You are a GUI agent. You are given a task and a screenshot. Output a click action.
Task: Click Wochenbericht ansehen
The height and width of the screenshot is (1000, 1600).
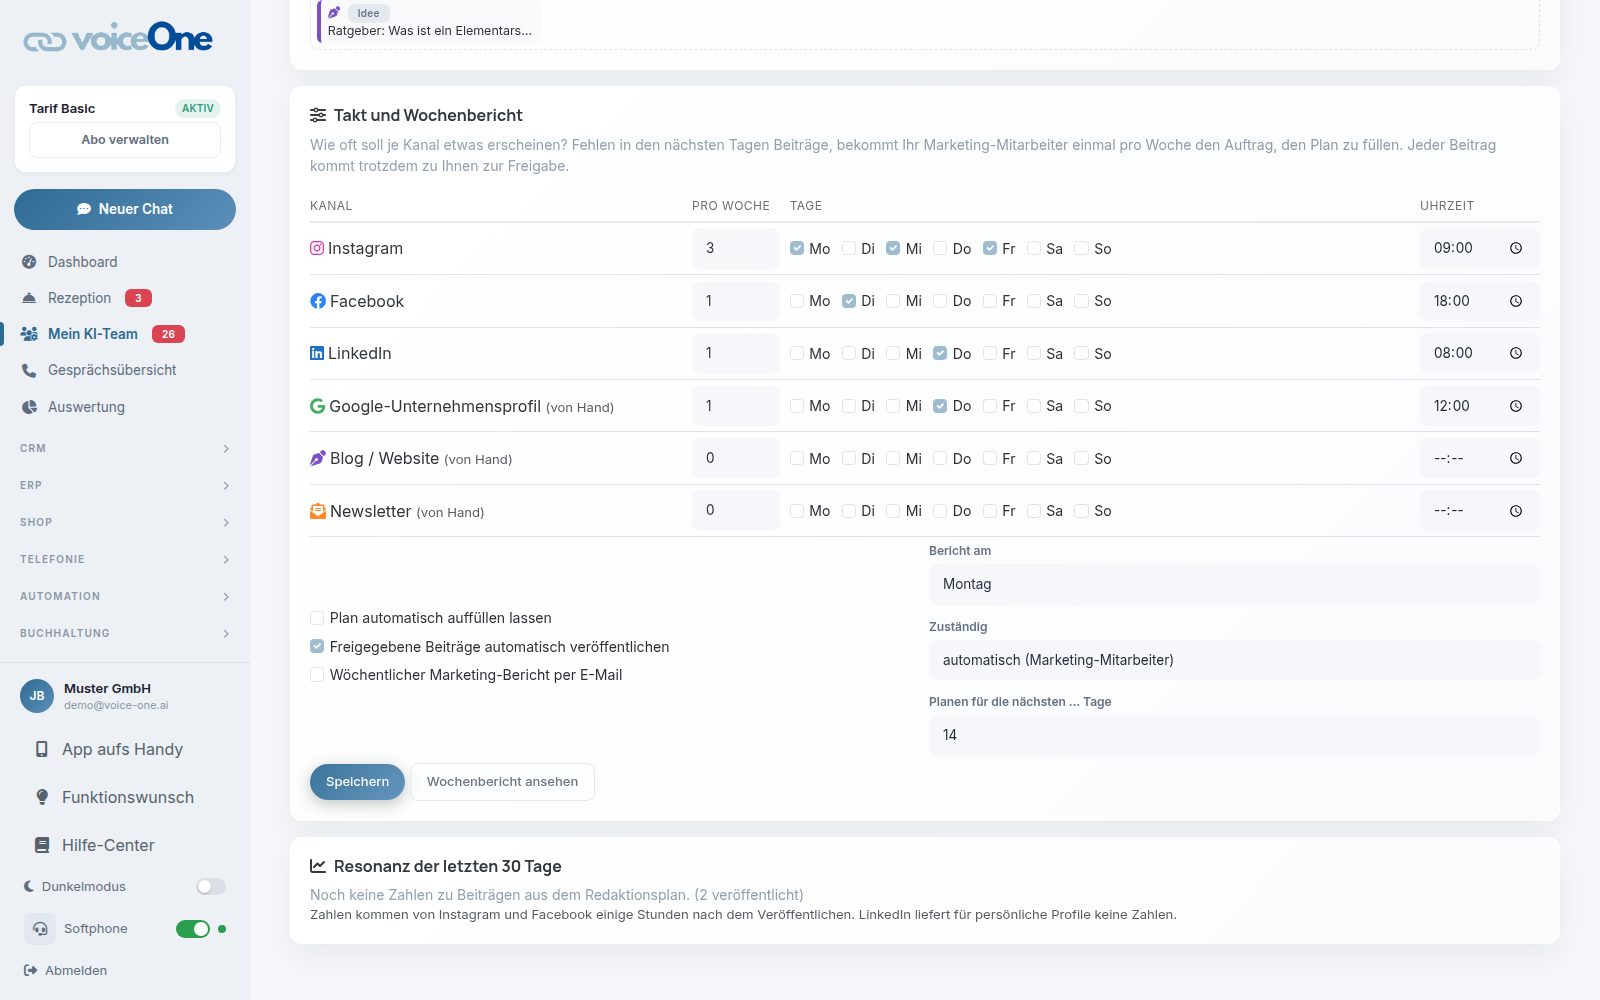502,782
